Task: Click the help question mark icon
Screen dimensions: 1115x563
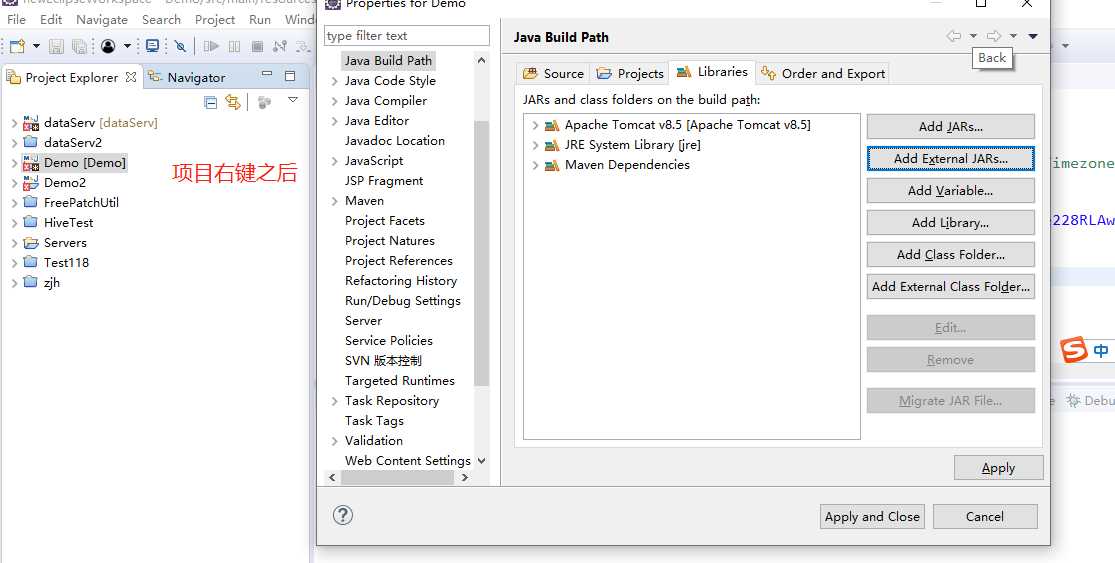Action: (343, 515)
